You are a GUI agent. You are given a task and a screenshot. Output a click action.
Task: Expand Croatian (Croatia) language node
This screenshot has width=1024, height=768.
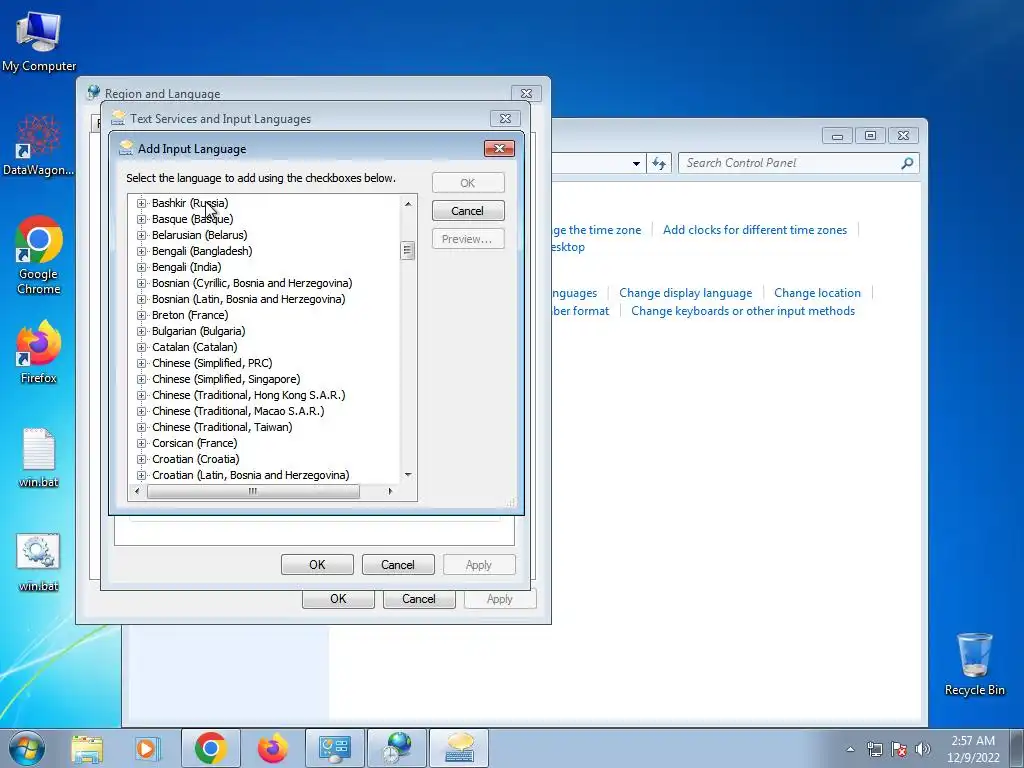click(x=141, y=459)
